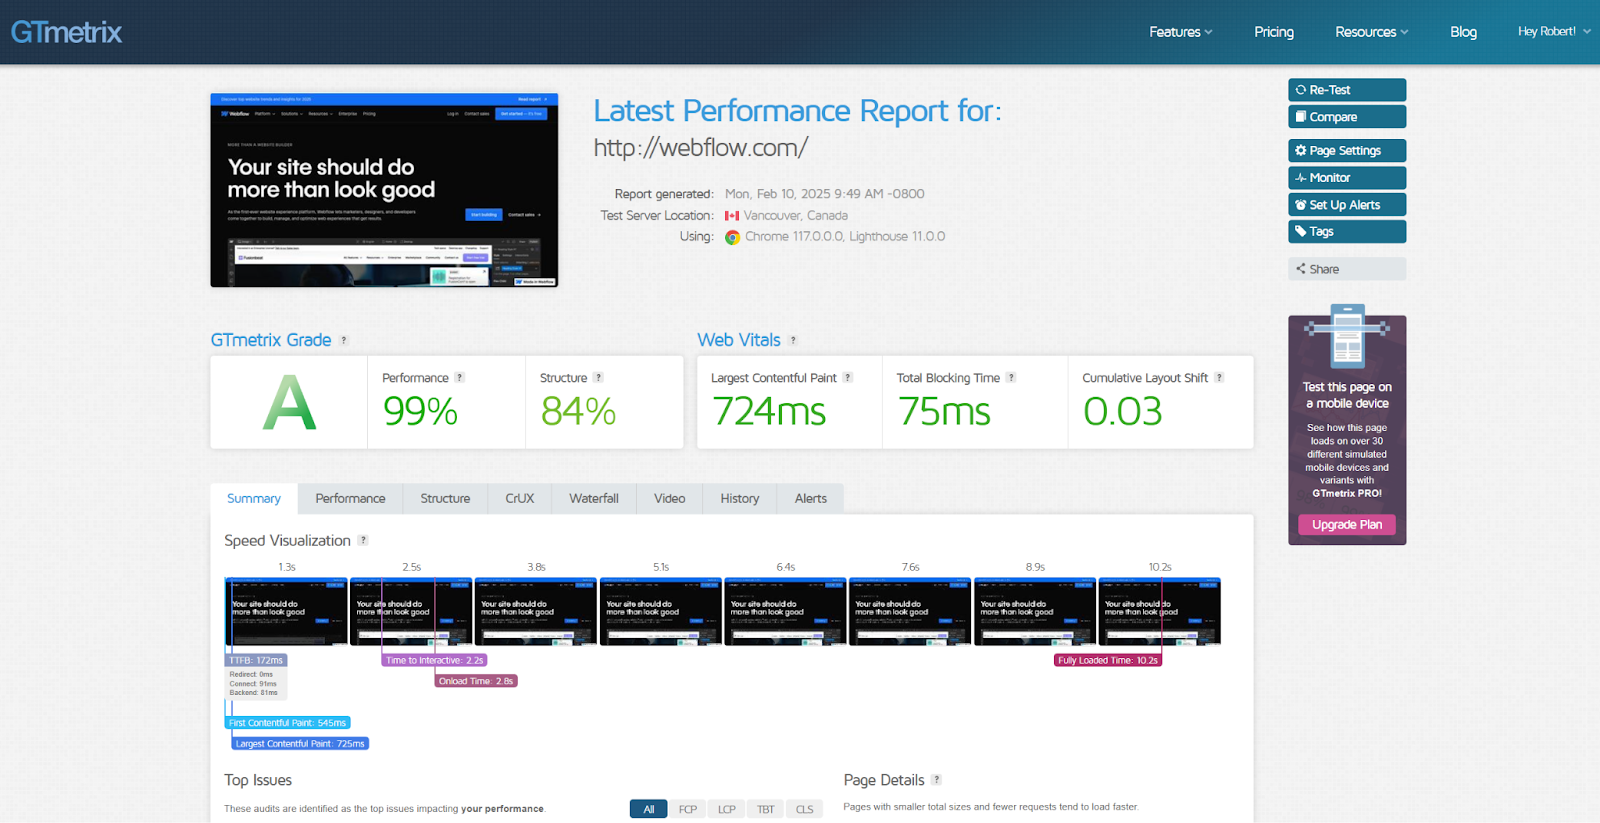Image resolution: width=1600 pixels, height=823 pixels.
Task: Open the Speed Visualization help icon
Action: (363, 540)
